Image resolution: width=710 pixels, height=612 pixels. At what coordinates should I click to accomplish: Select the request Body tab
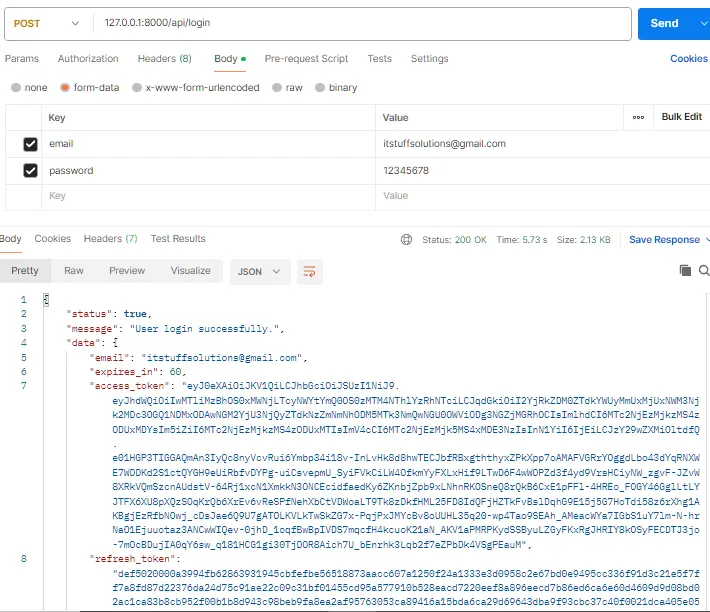(230, 58)
